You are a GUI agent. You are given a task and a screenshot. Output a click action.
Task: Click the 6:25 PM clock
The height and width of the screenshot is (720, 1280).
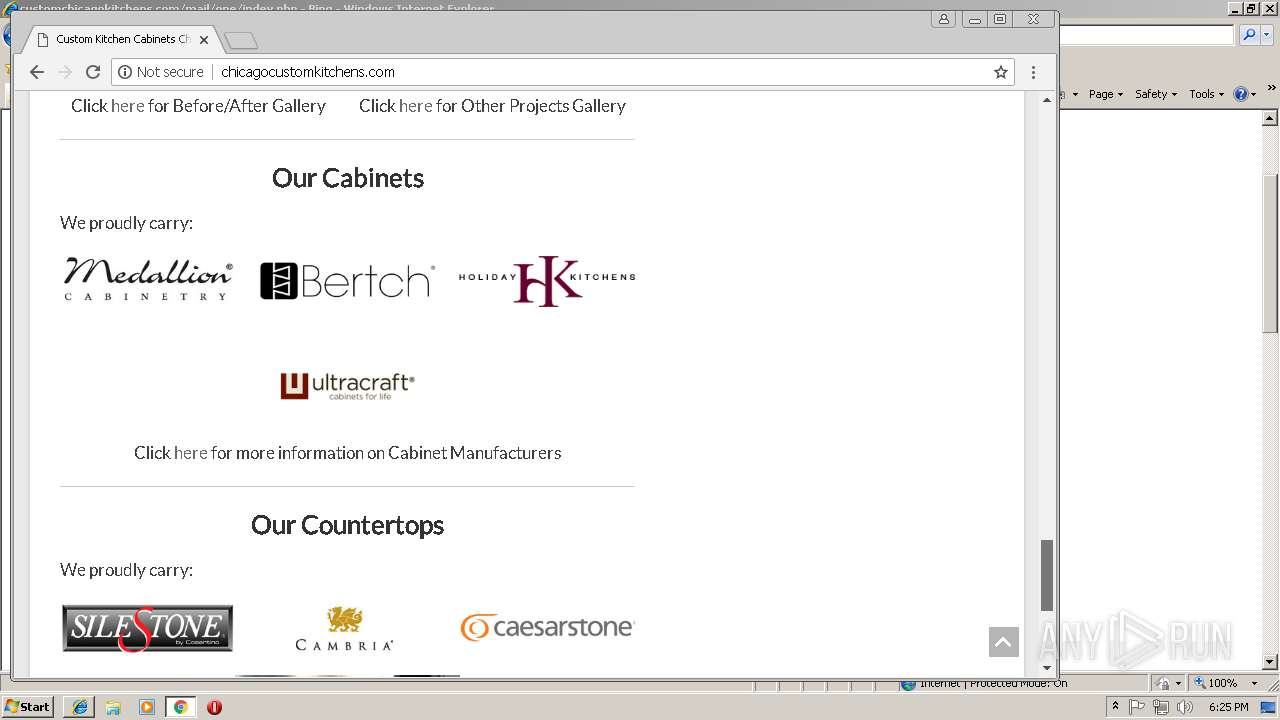[1228, 707]
